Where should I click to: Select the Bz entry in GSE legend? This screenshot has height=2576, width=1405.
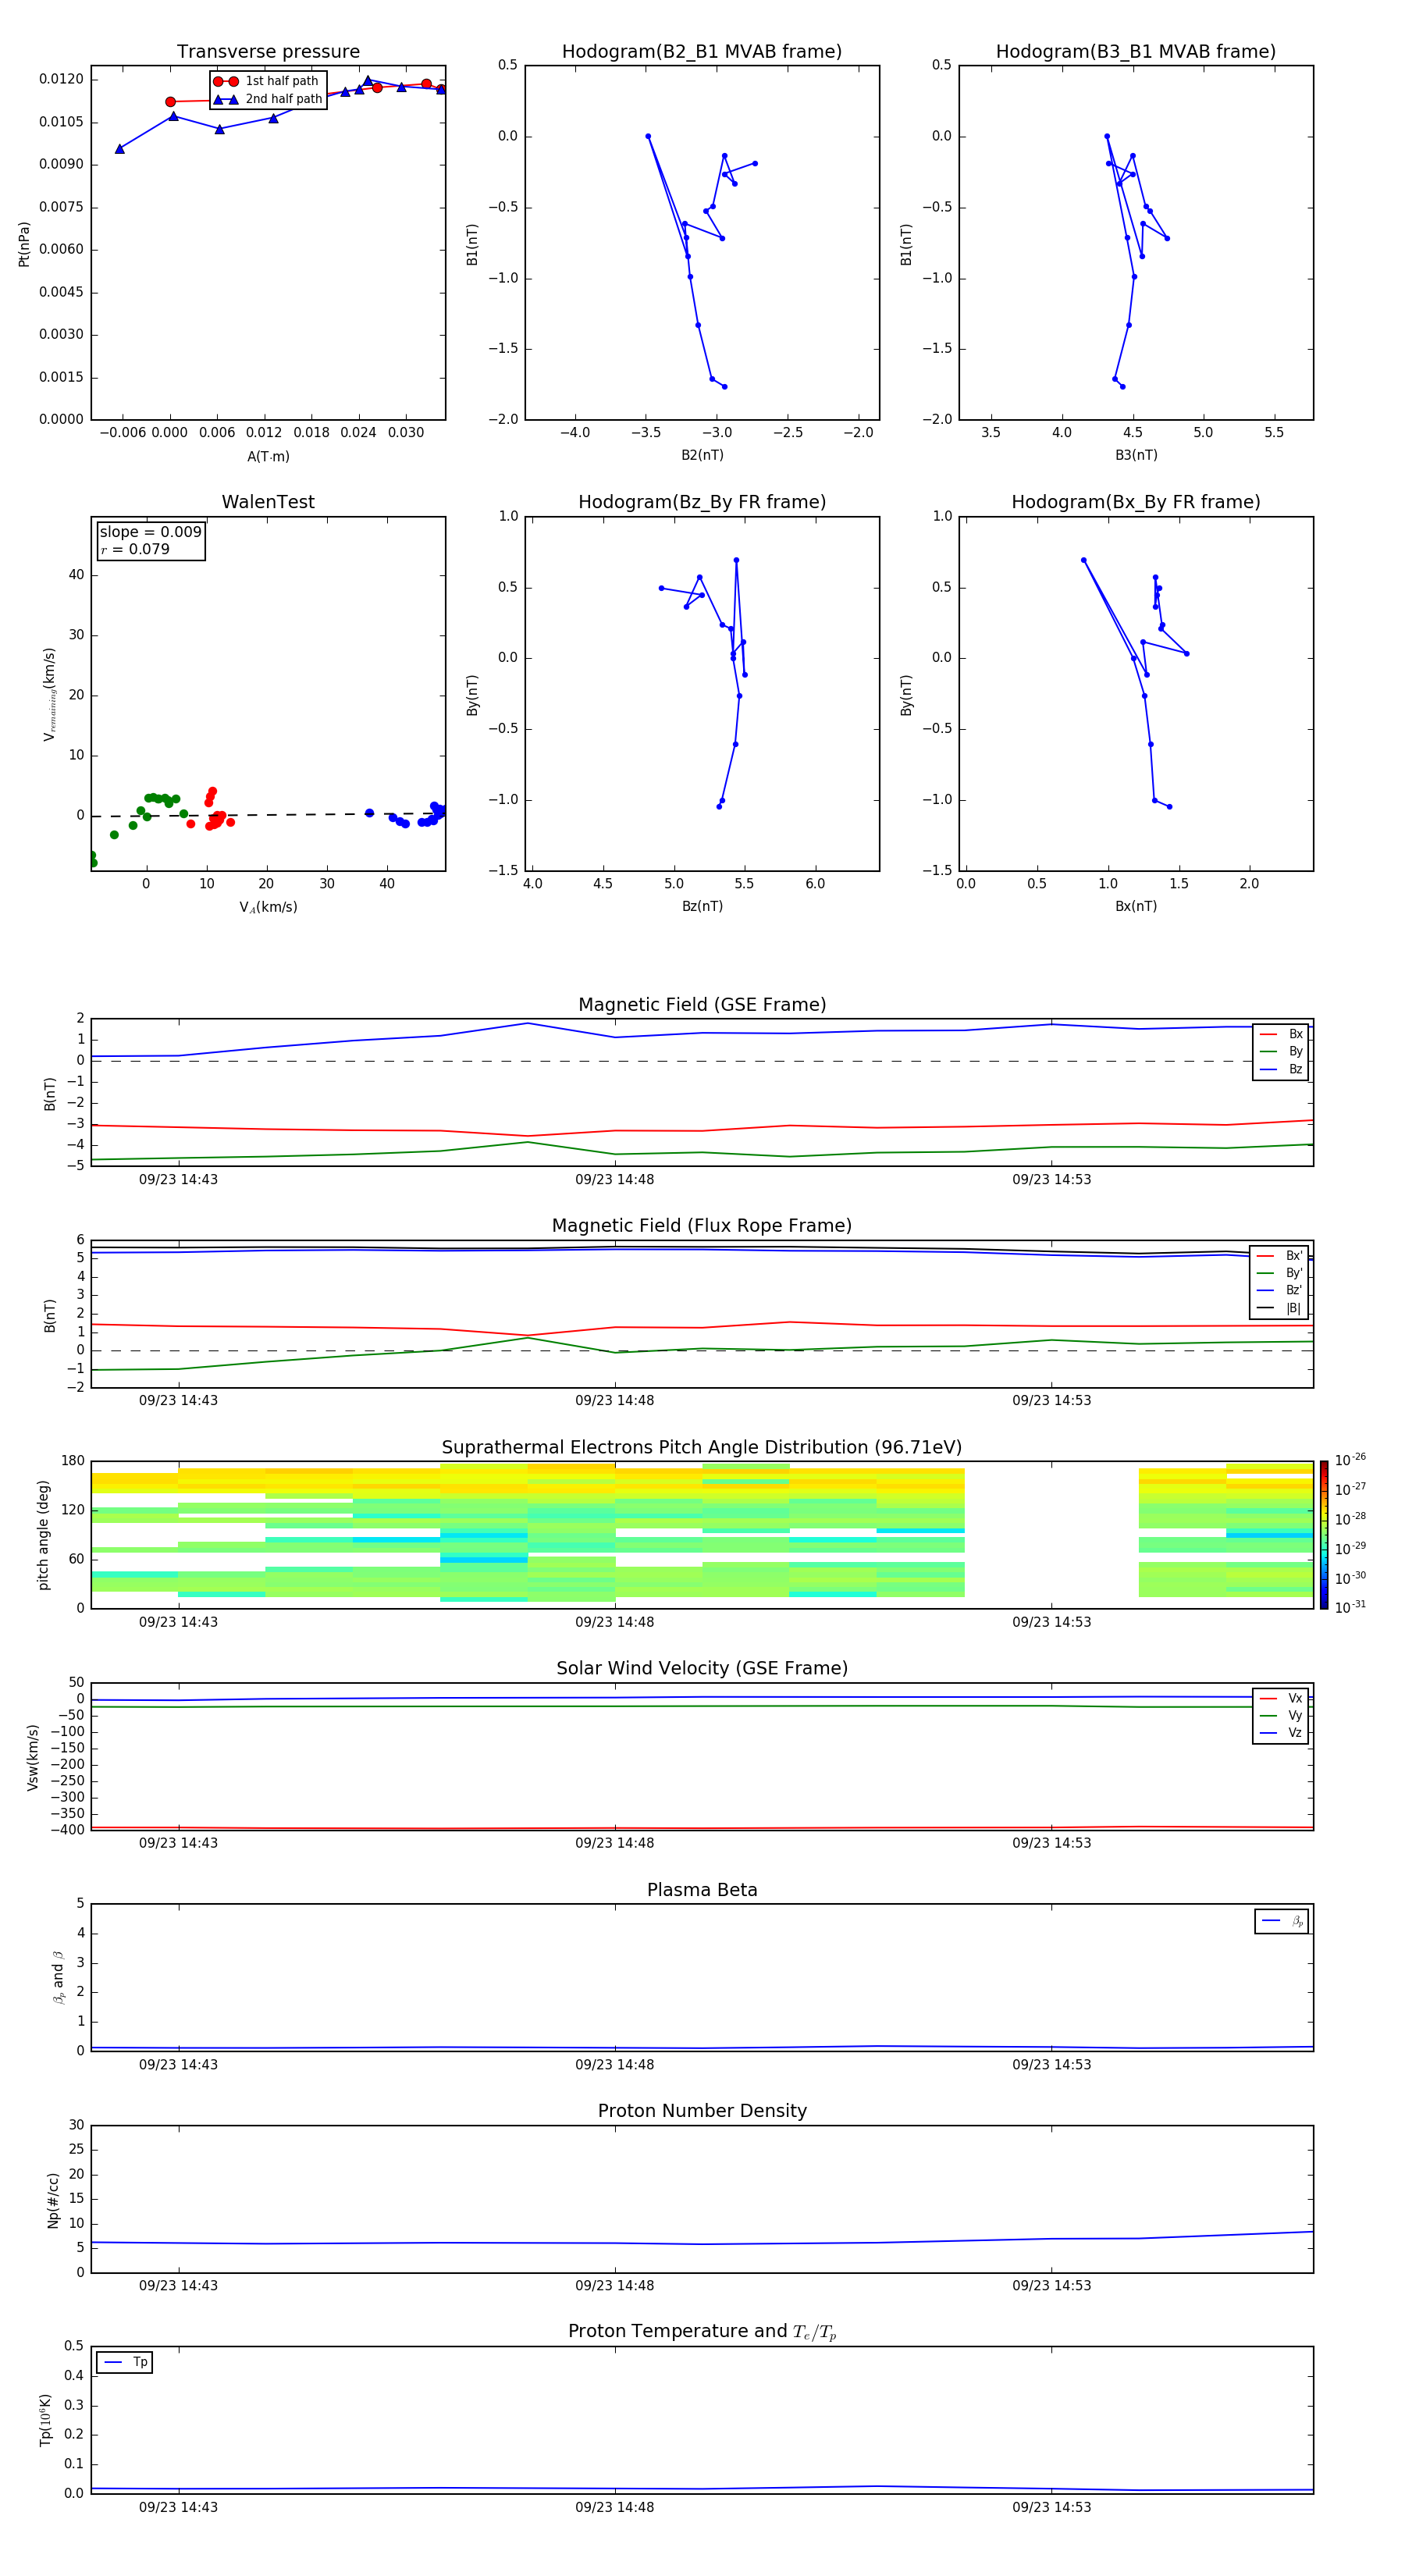[x=1281, y=1069]
